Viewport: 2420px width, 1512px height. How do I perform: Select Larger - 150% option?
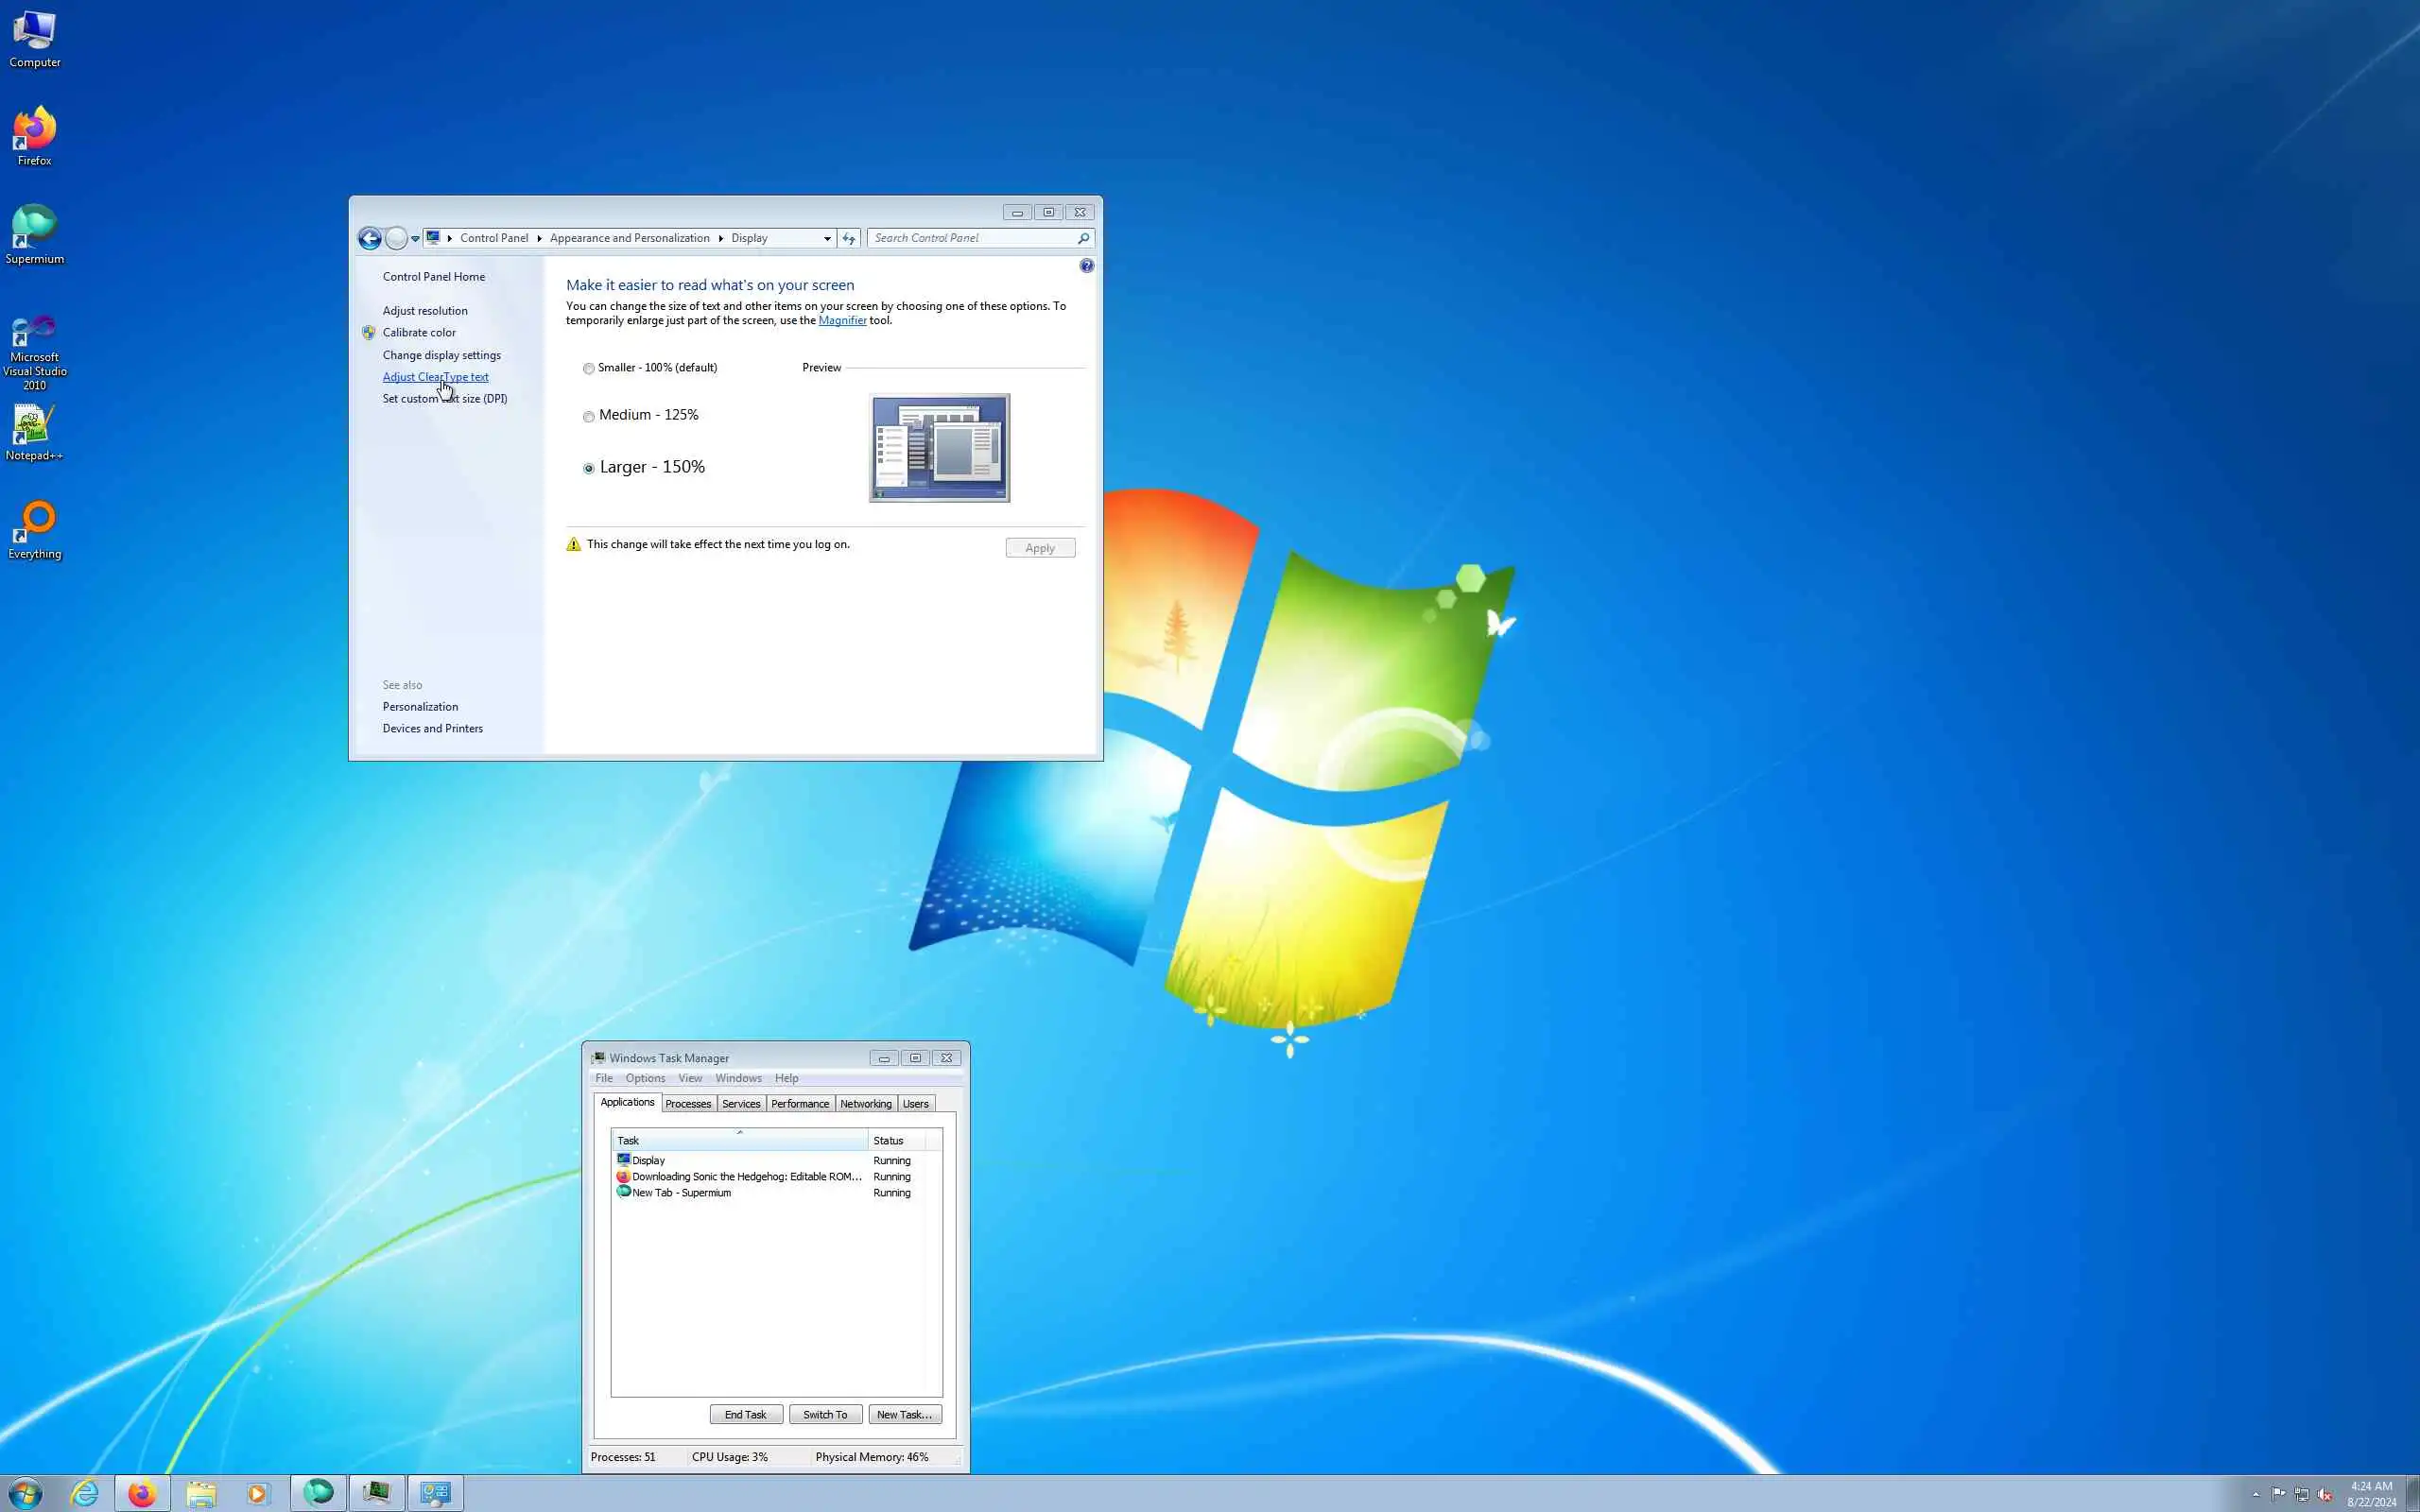[589, 468]
